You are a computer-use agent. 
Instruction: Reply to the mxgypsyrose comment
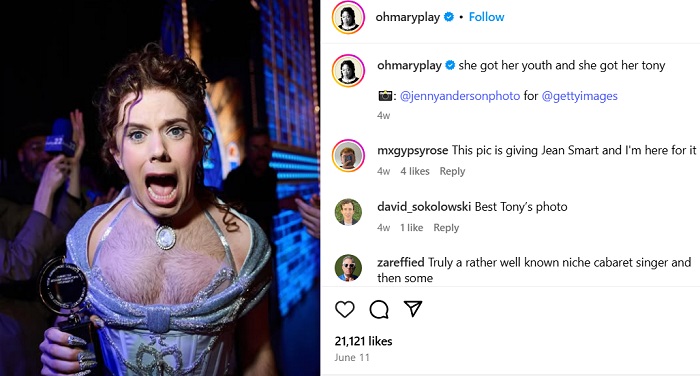coord(452,171)
